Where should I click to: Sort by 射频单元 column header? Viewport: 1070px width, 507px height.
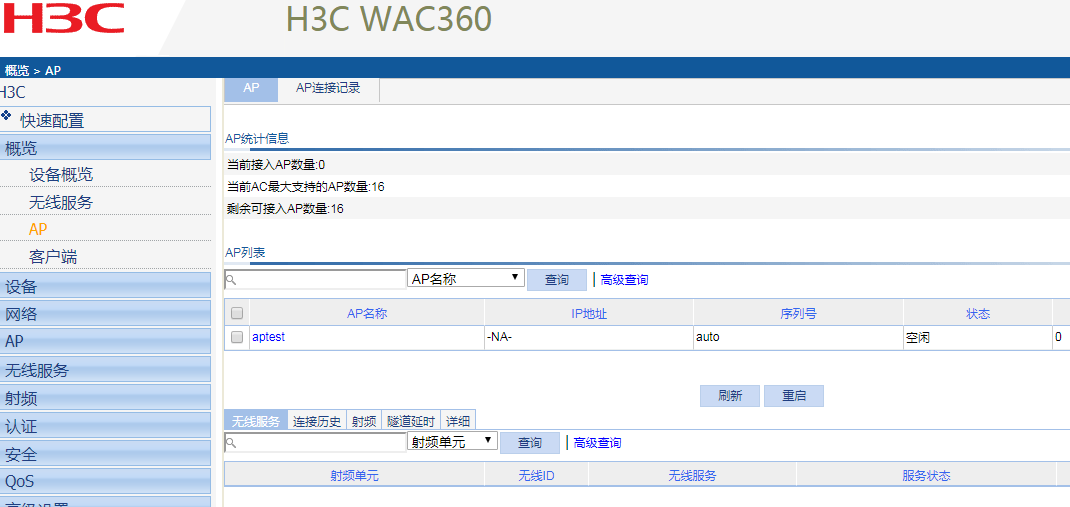pyautogui.click(x=354, y=476)
